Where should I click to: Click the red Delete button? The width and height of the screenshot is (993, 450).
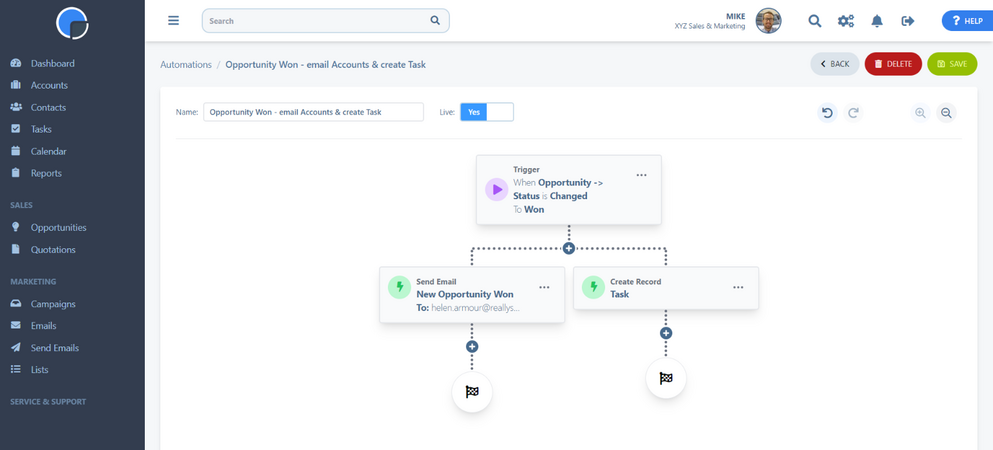[893, 64]
